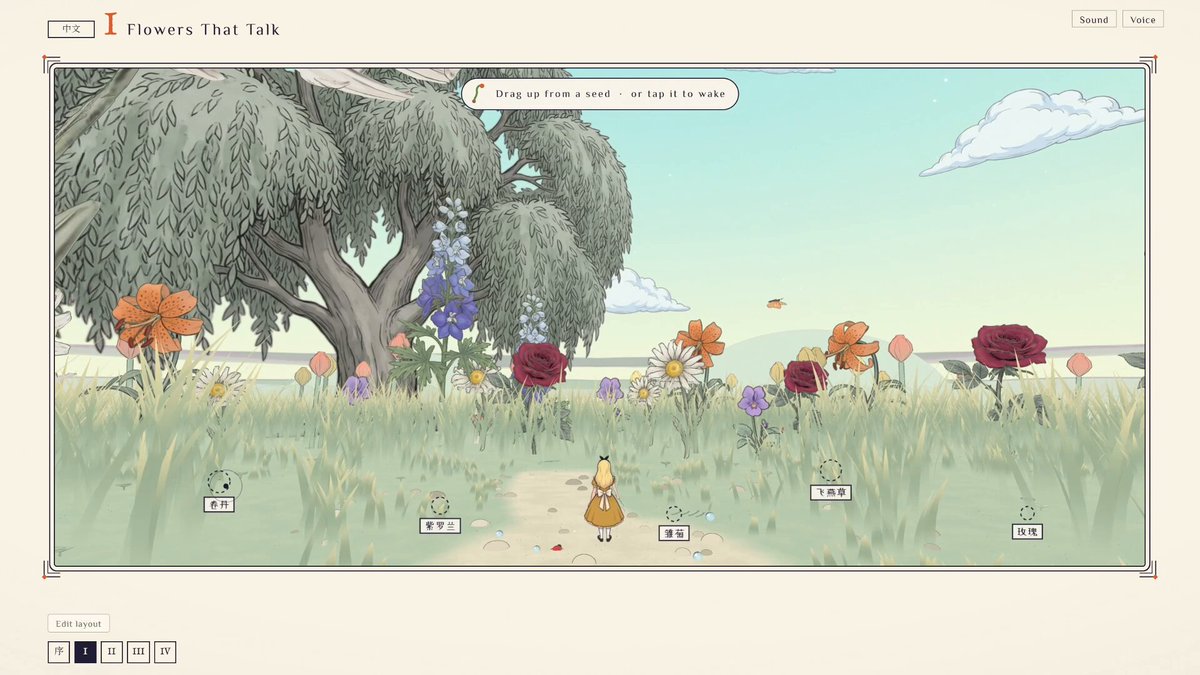The height and width of the screenshot is (675, 1200).
Task: Tap the 卷丹 tiger lily seed circle
Action: (219, 482)
